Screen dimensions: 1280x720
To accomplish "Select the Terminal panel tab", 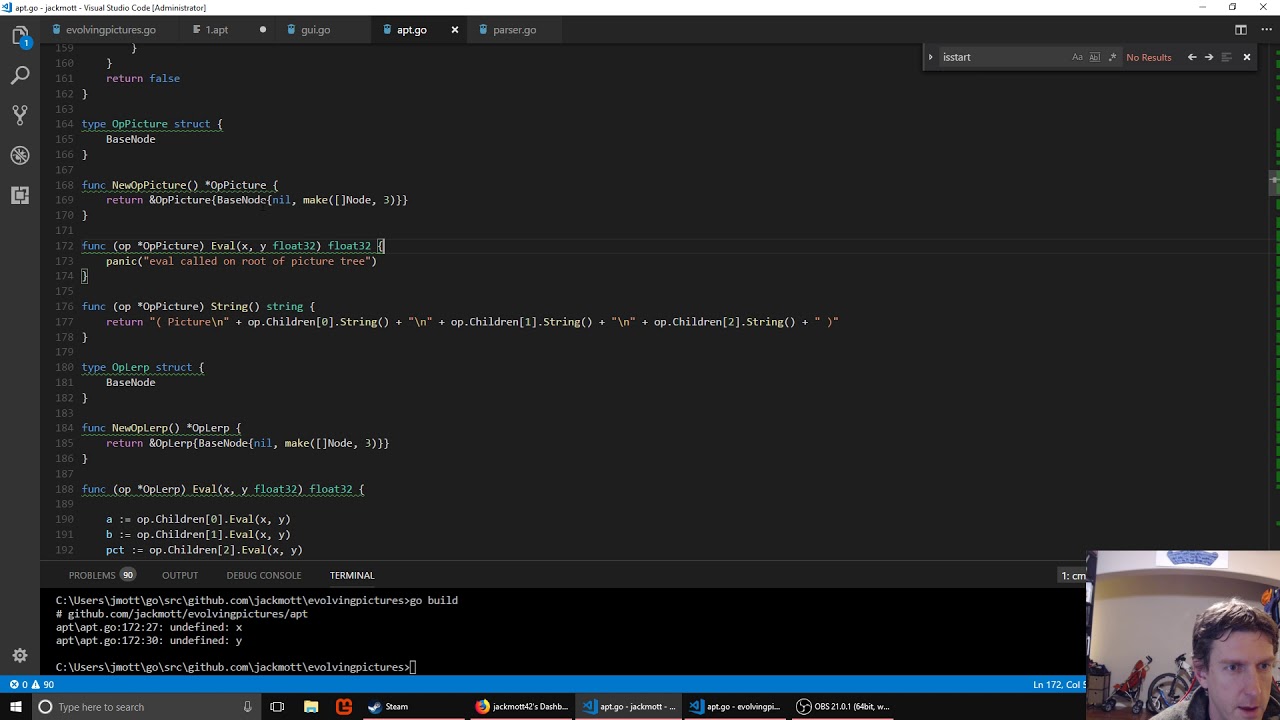I will pos(352,575).
